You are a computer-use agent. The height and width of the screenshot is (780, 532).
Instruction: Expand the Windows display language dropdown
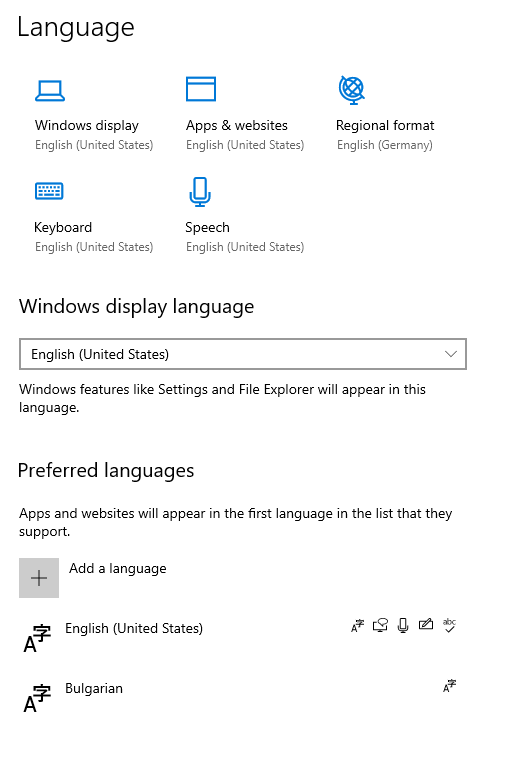click(243, 354)
